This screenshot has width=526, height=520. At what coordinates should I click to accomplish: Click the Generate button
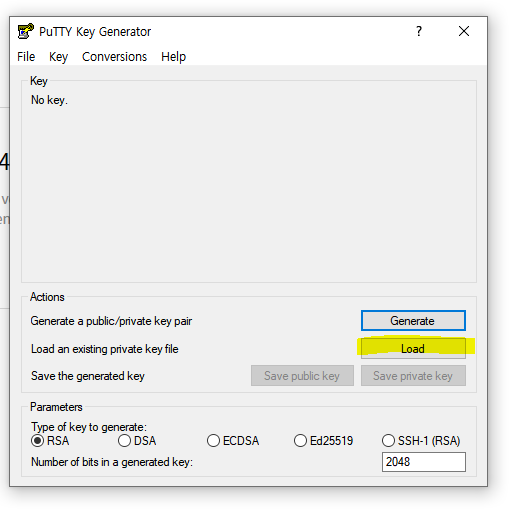(413, 321)
